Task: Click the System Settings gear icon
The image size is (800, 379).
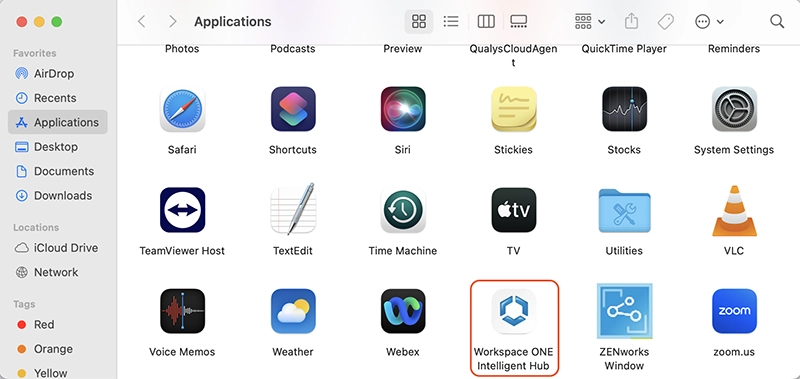Action: coord(734,109)
